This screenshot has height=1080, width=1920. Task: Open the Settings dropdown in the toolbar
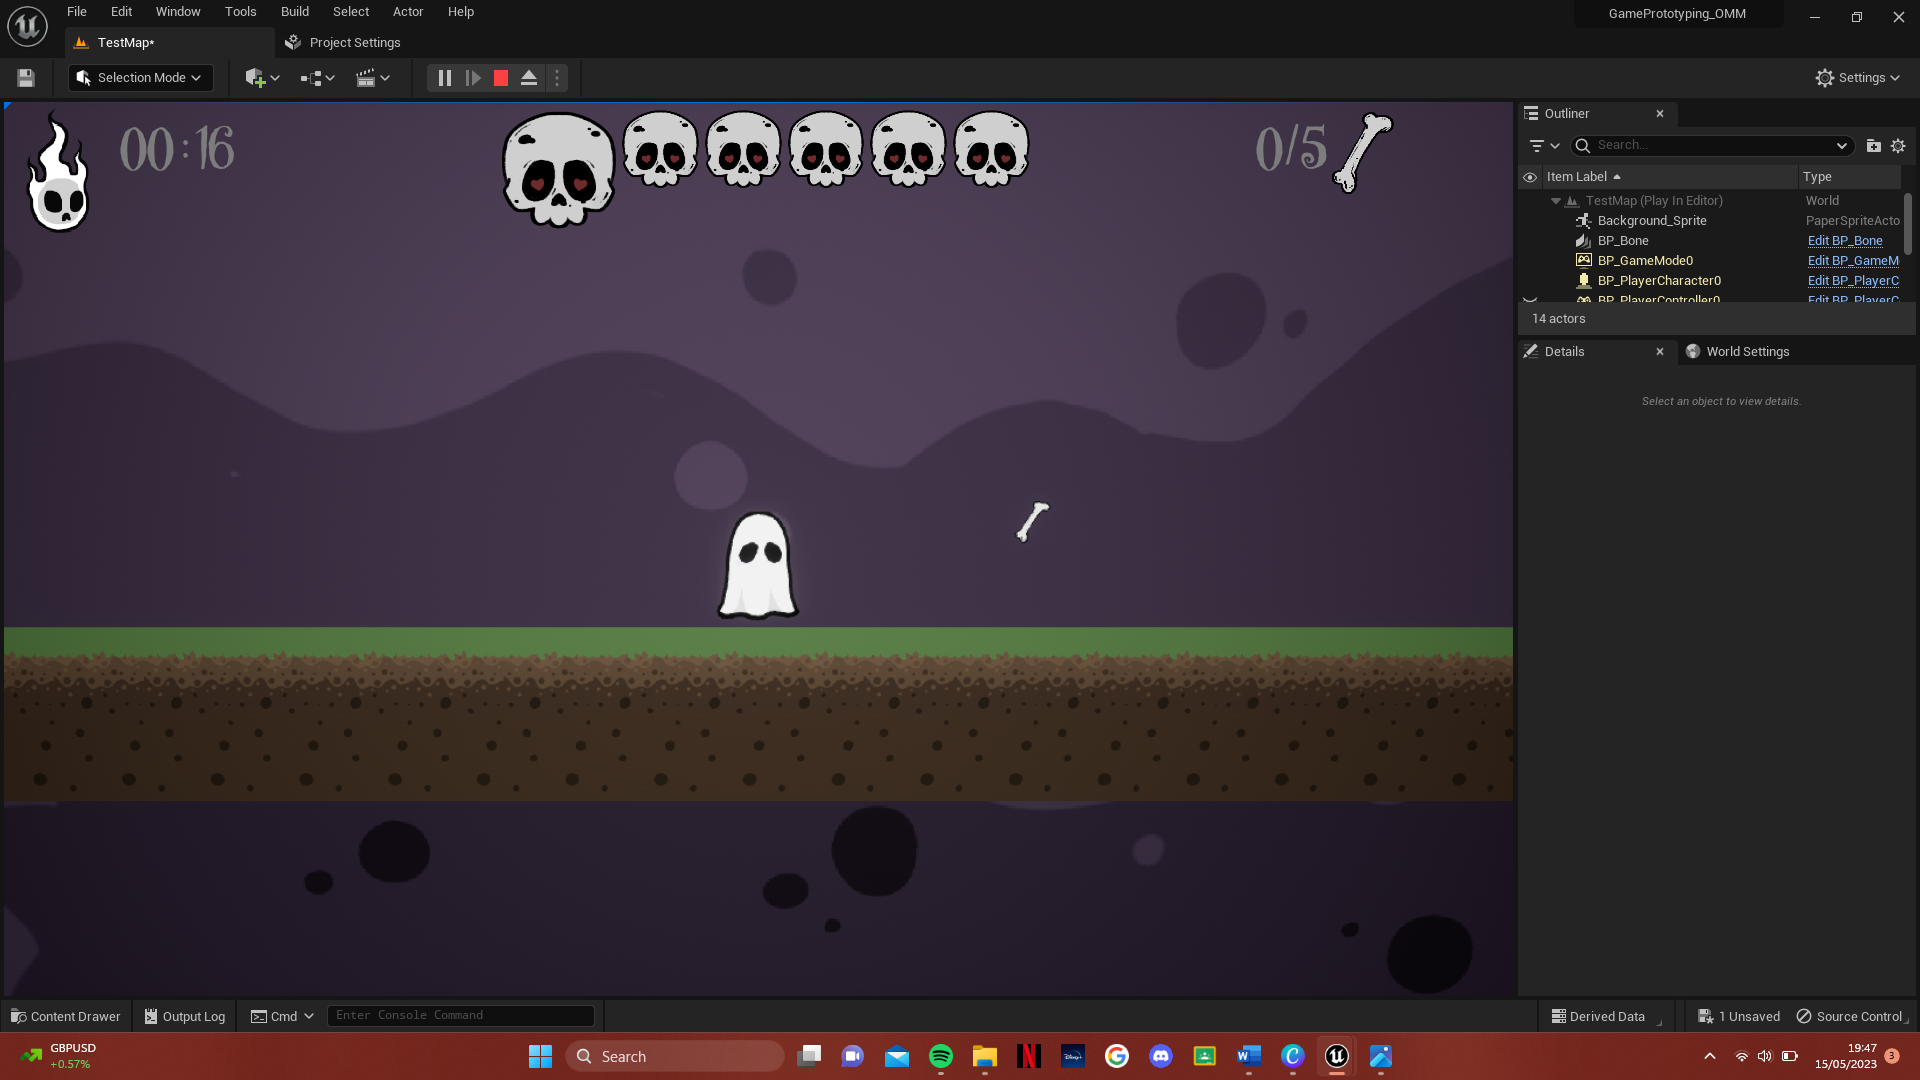pos(1857,78)
